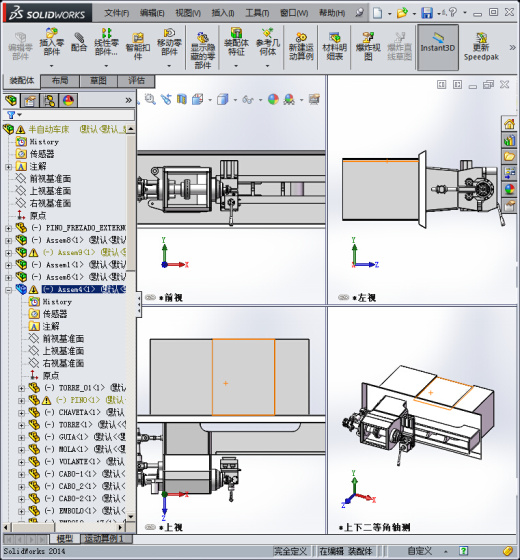Open the DisplayManager color wheel tab
The image size is (520, 560).
click(x=68, y=100)
